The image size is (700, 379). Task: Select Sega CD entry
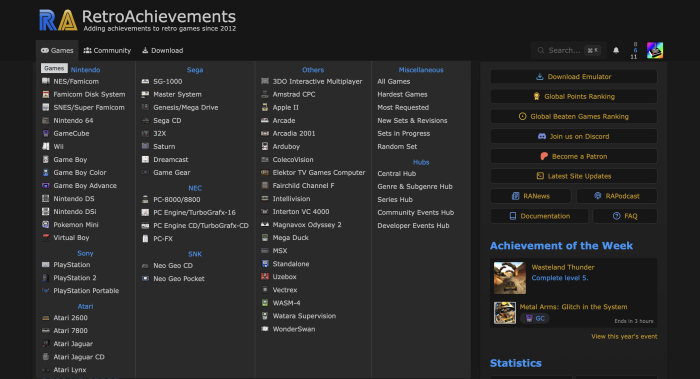click(167, 121)
